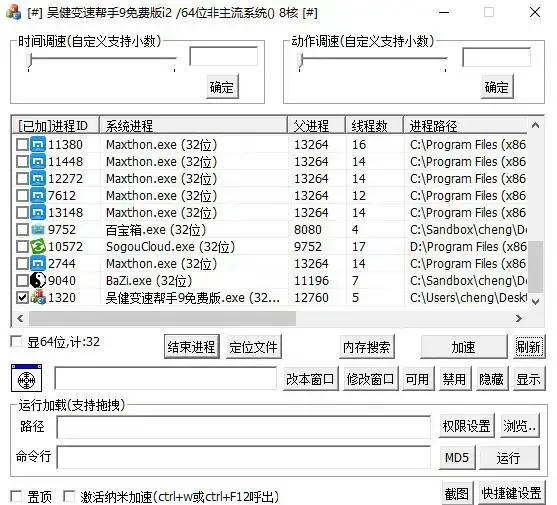Click the 可用 enable button
557x505 pixels.
[418, 379]
